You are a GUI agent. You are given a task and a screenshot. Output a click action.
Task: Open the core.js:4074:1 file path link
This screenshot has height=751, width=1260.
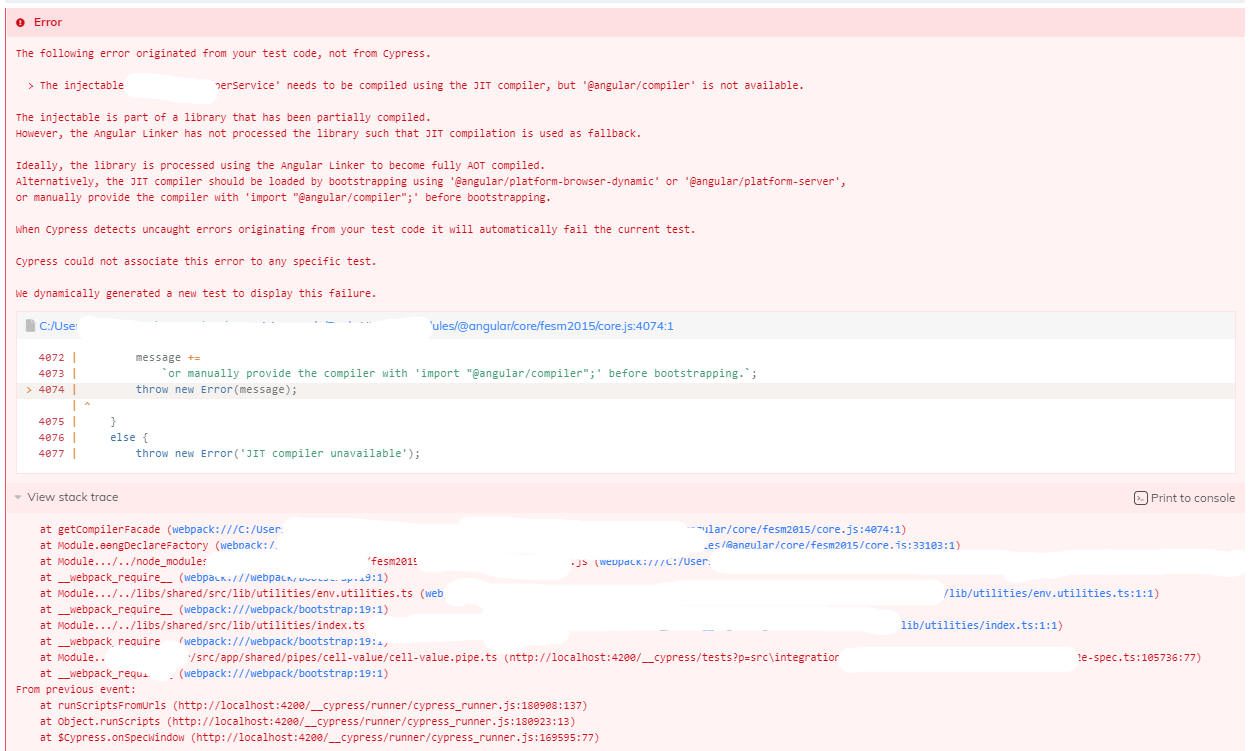[x=357, y=326]
